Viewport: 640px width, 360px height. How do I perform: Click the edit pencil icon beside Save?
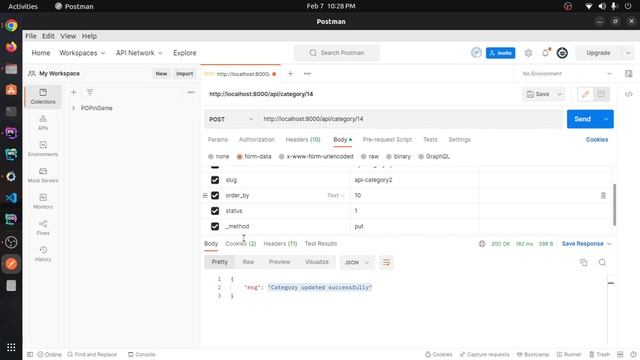585,94
